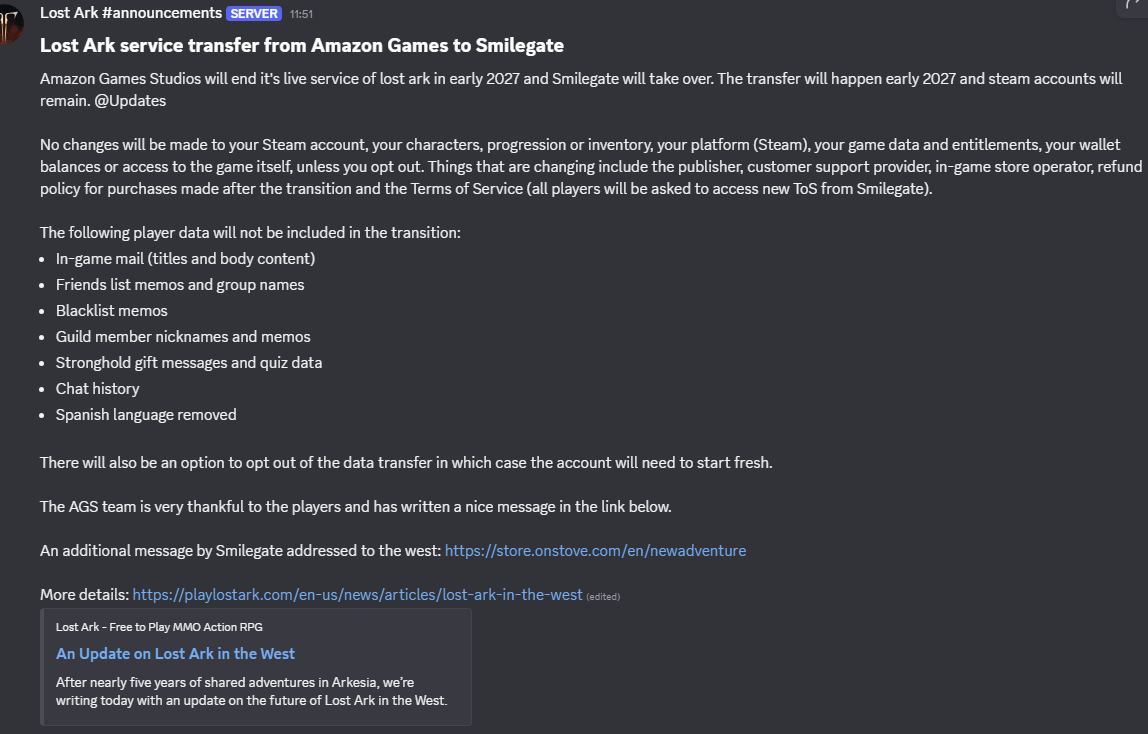This screenshot has width=1148, height=734.
Task: Open the Lost Ark #announcements sender profile
Action: (130, 13)
